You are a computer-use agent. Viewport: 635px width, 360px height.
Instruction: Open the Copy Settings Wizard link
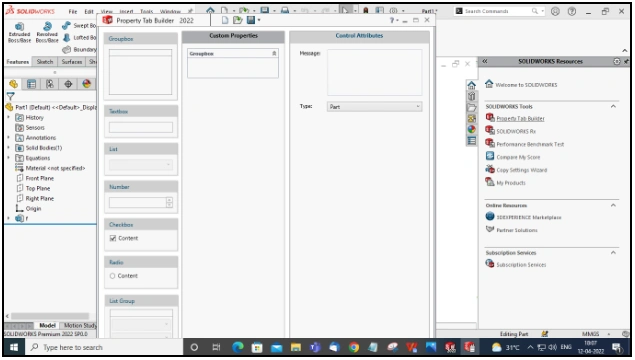[522, 170]
